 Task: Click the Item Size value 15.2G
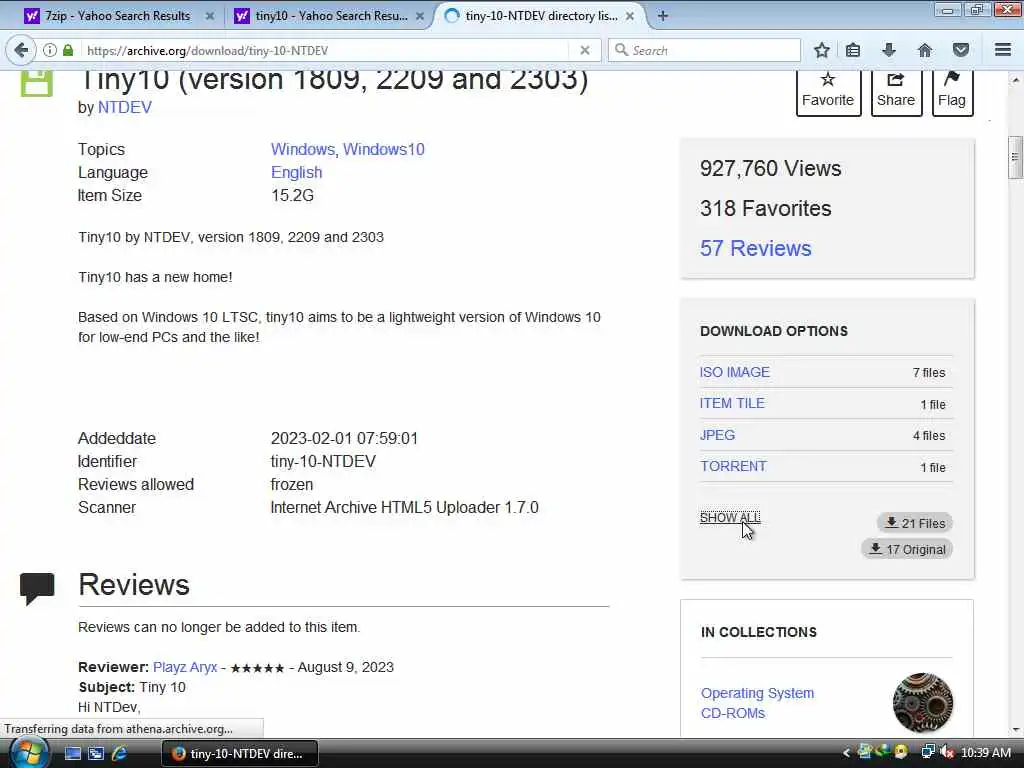(293, 196)
